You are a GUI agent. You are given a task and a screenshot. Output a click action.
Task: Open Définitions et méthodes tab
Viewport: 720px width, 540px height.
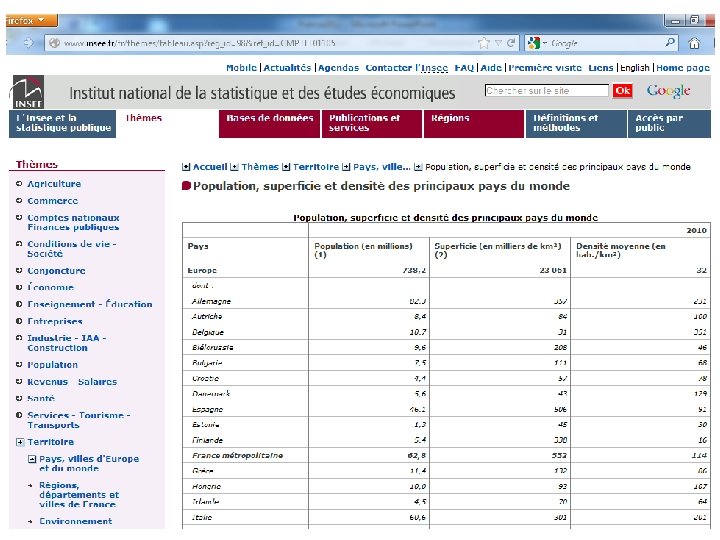click(576, 124)
